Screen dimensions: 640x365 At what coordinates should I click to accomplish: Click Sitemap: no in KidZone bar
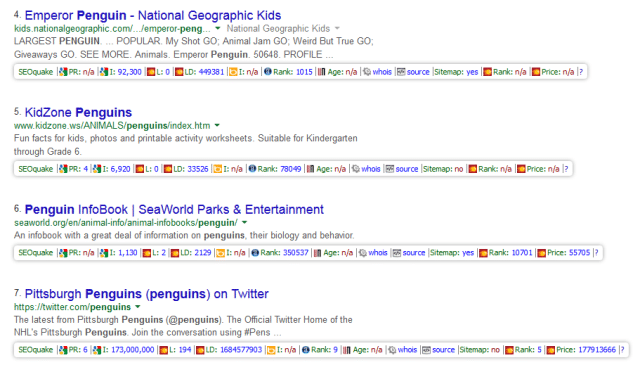pos(443,169)
